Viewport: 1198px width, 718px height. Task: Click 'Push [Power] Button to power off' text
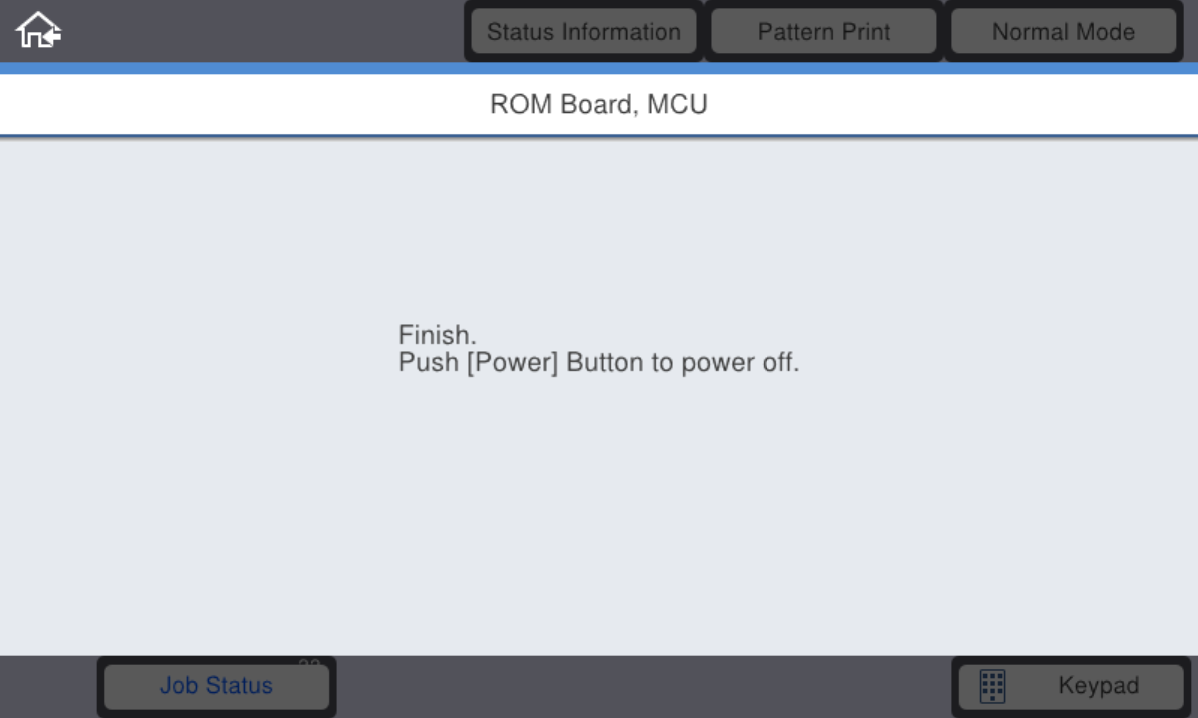click(x=598, y=362)
